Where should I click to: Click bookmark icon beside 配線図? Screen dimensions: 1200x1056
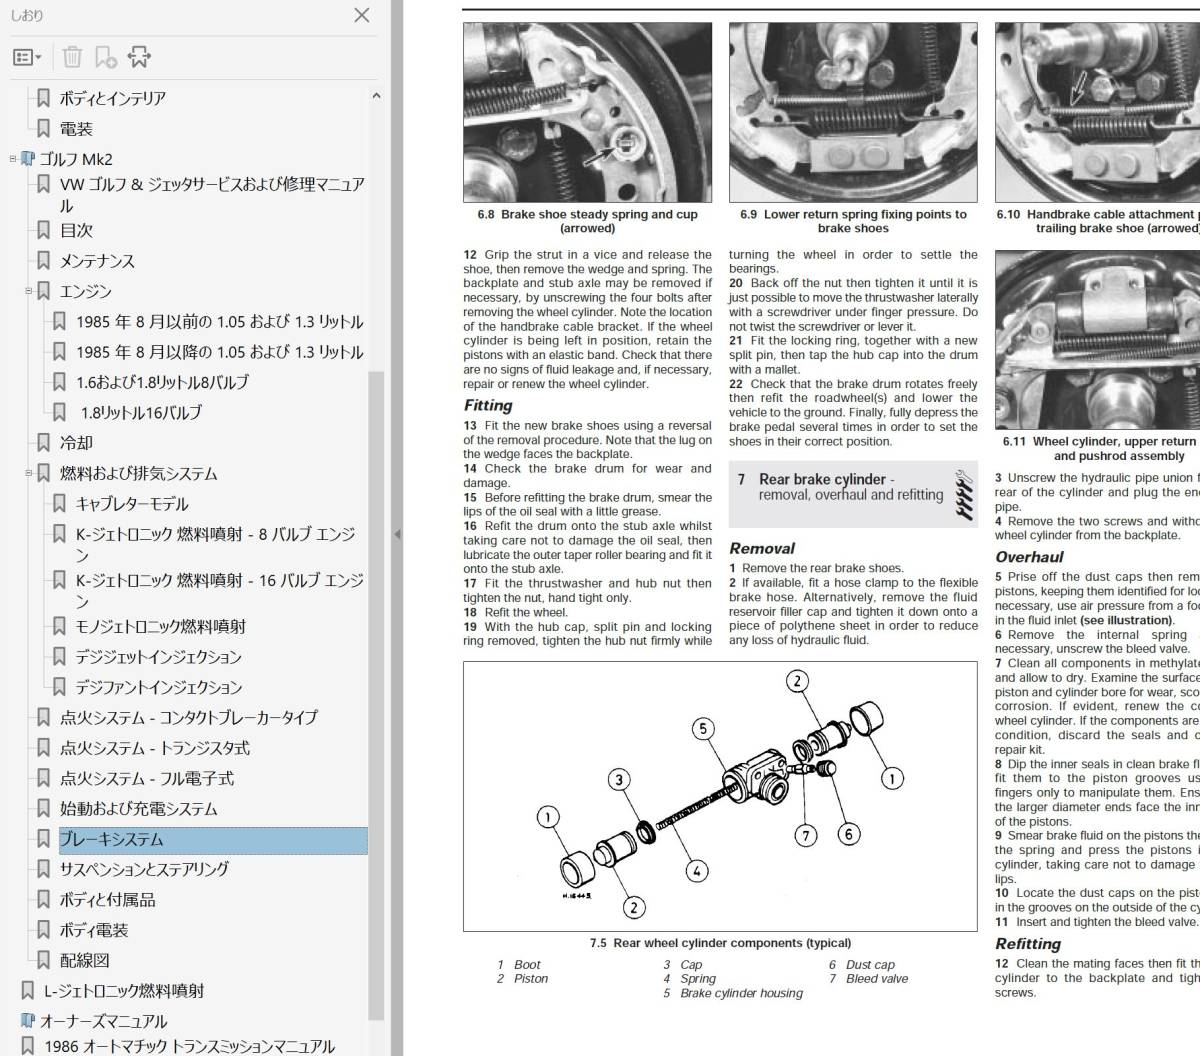[x=43, y=960]
